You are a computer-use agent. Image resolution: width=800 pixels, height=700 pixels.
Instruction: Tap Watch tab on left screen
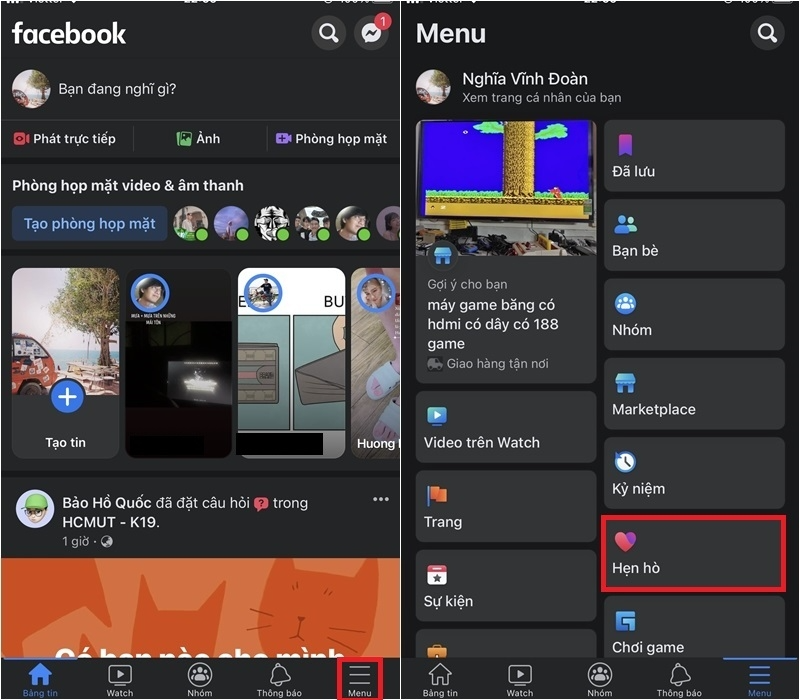tap(120, 680)
